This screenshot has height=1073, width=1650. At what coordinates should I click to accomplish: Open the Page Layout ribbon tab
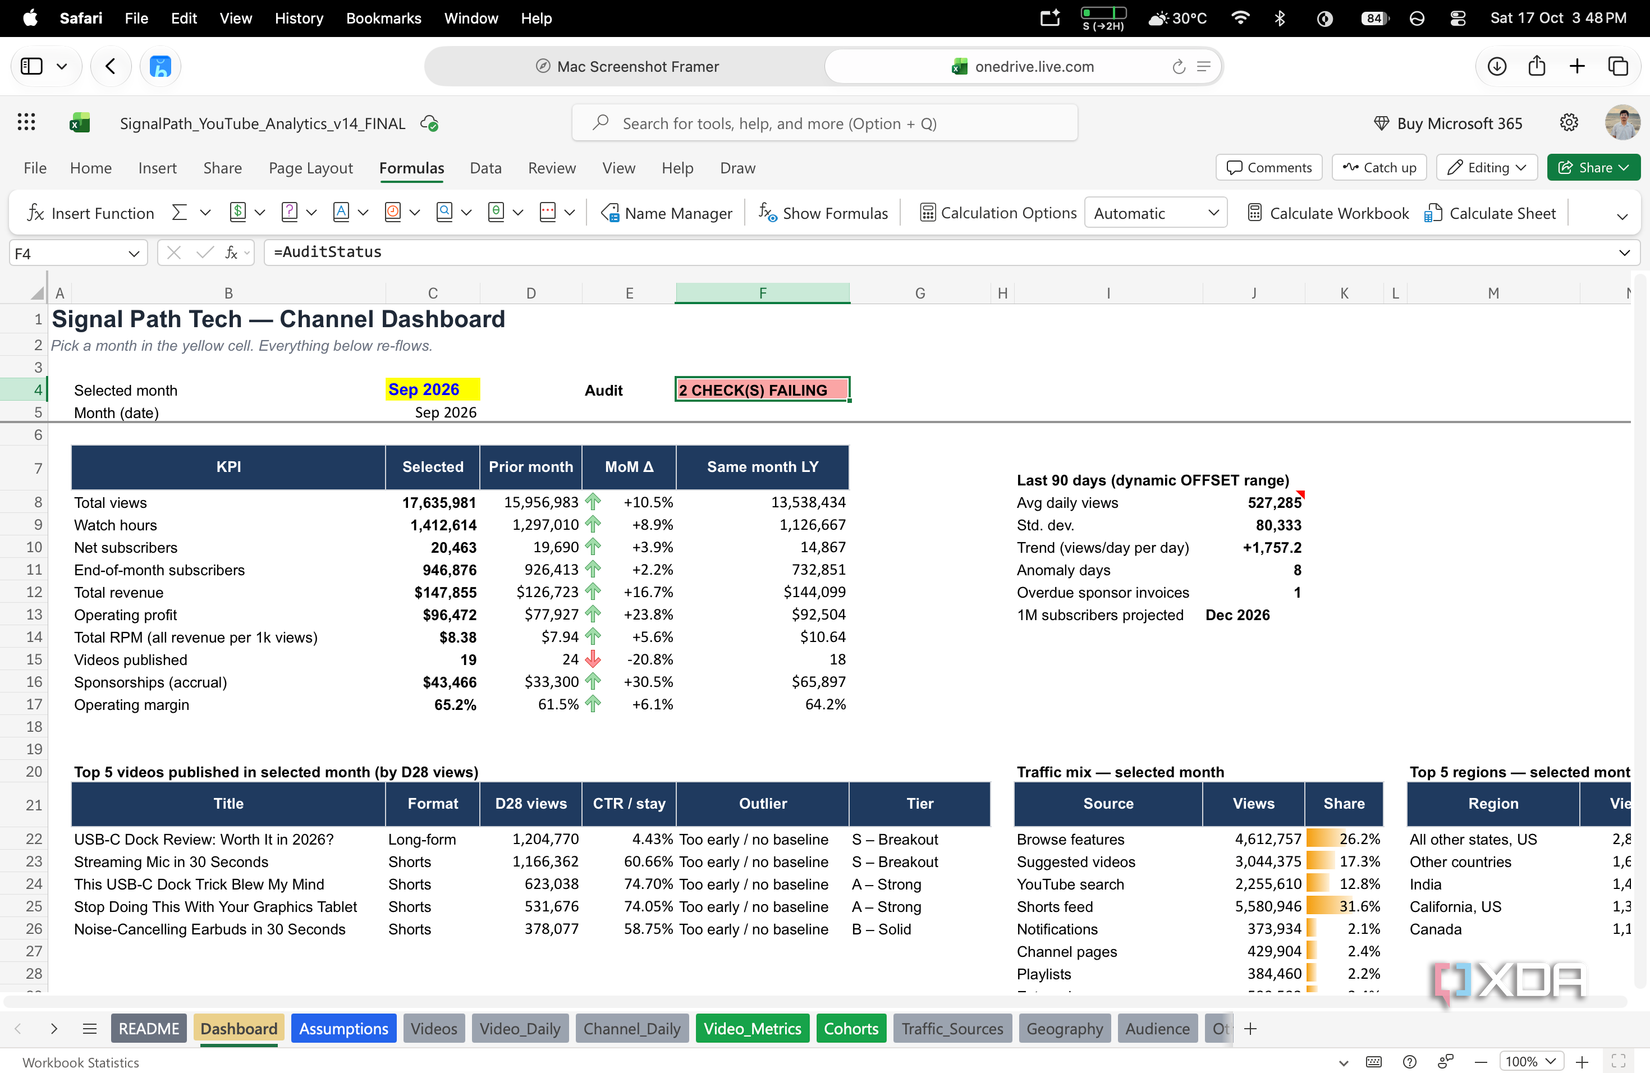click(x=311, y=168)
